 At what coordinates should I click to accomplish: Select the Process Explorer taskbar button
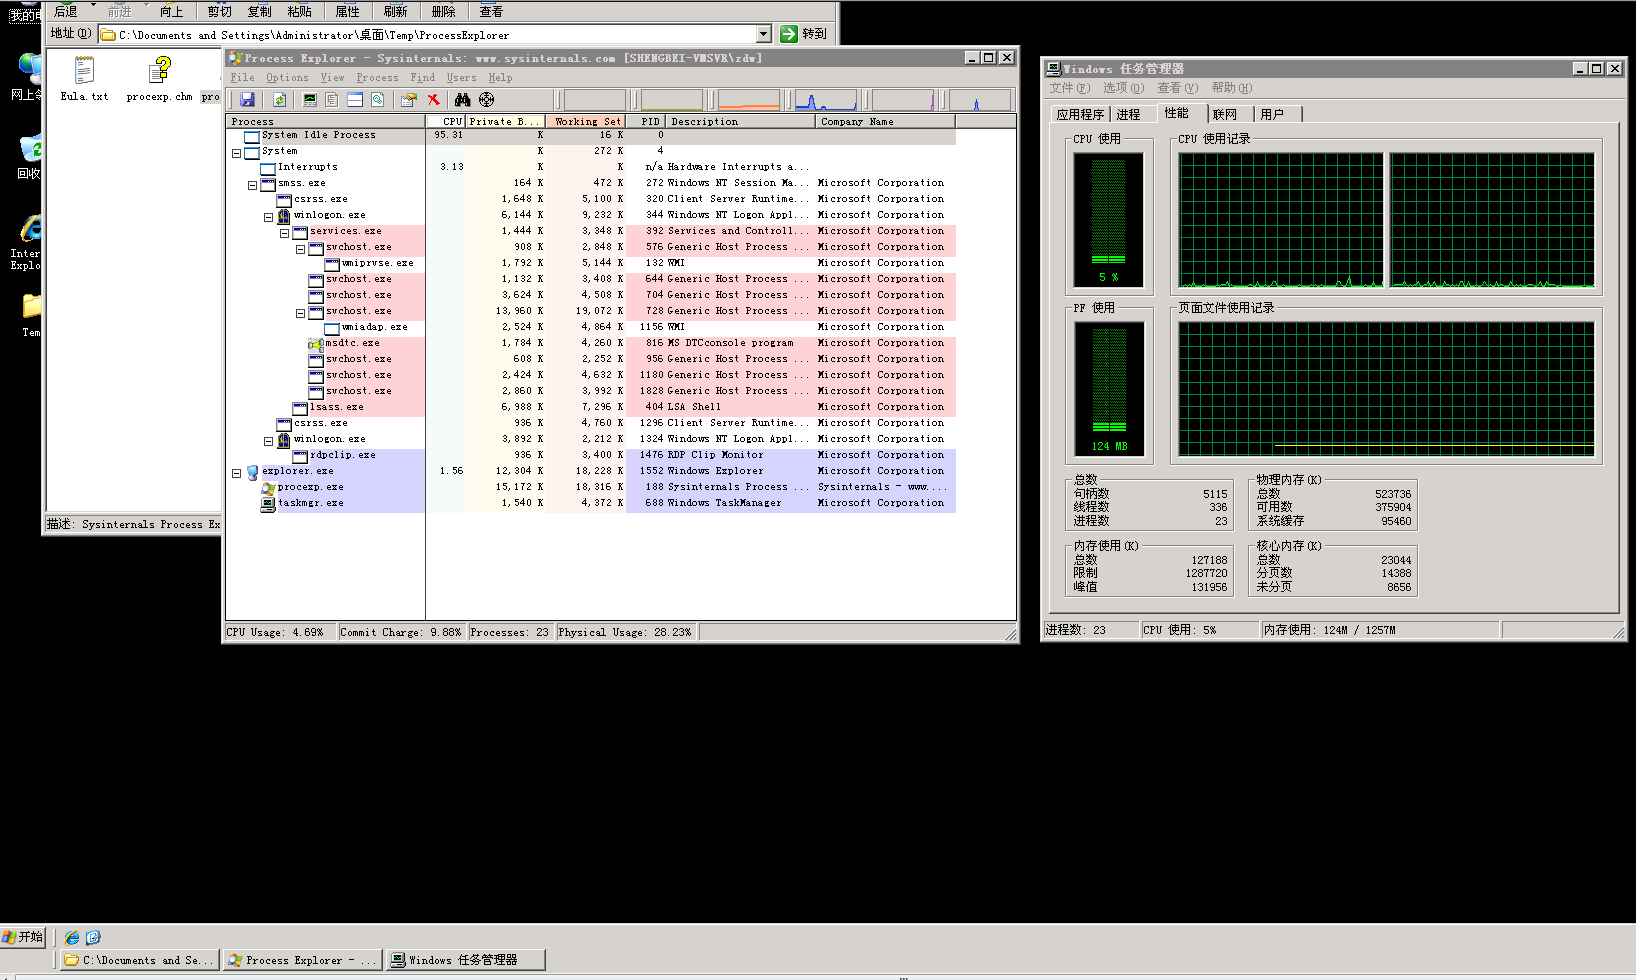(303, 960)
